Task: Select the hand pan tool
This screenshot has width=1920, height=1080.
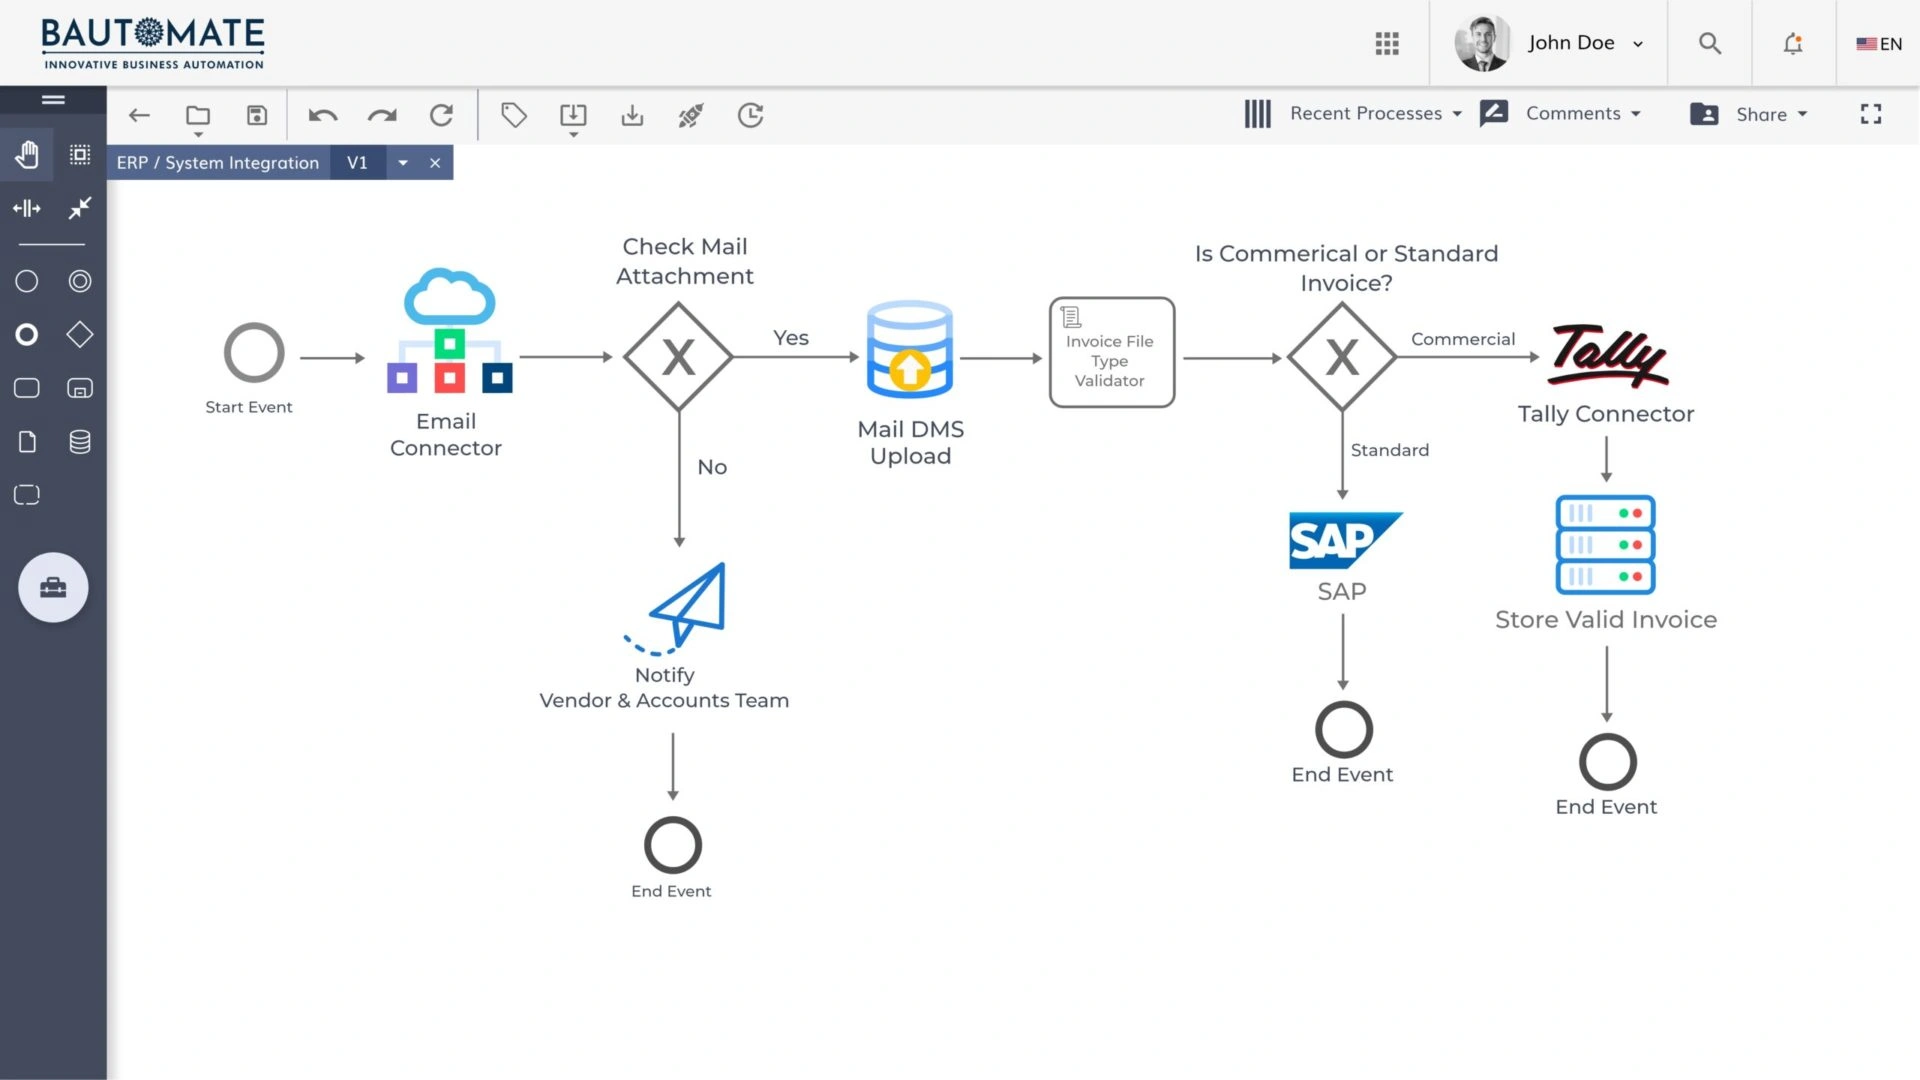Action: click(27, 155)
